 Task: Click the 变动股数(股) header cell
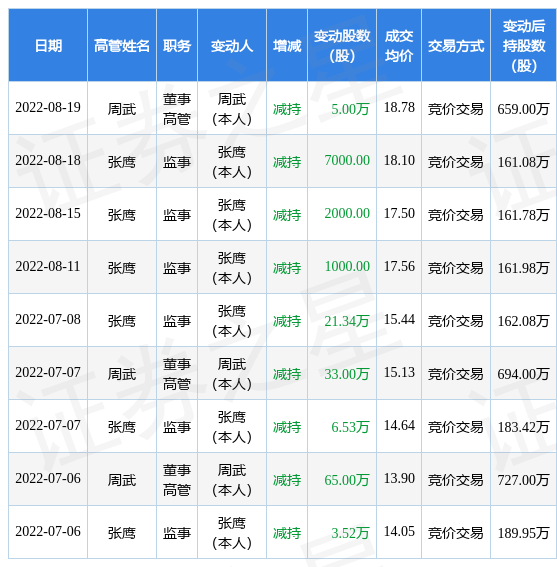click(342, 46)
